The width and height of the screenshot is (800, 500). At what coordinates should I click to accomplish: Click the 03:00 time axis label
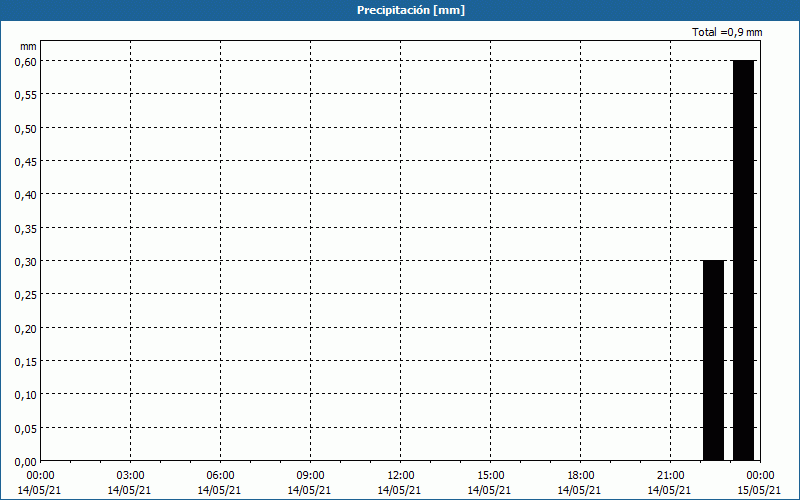(x=130, y=476)
